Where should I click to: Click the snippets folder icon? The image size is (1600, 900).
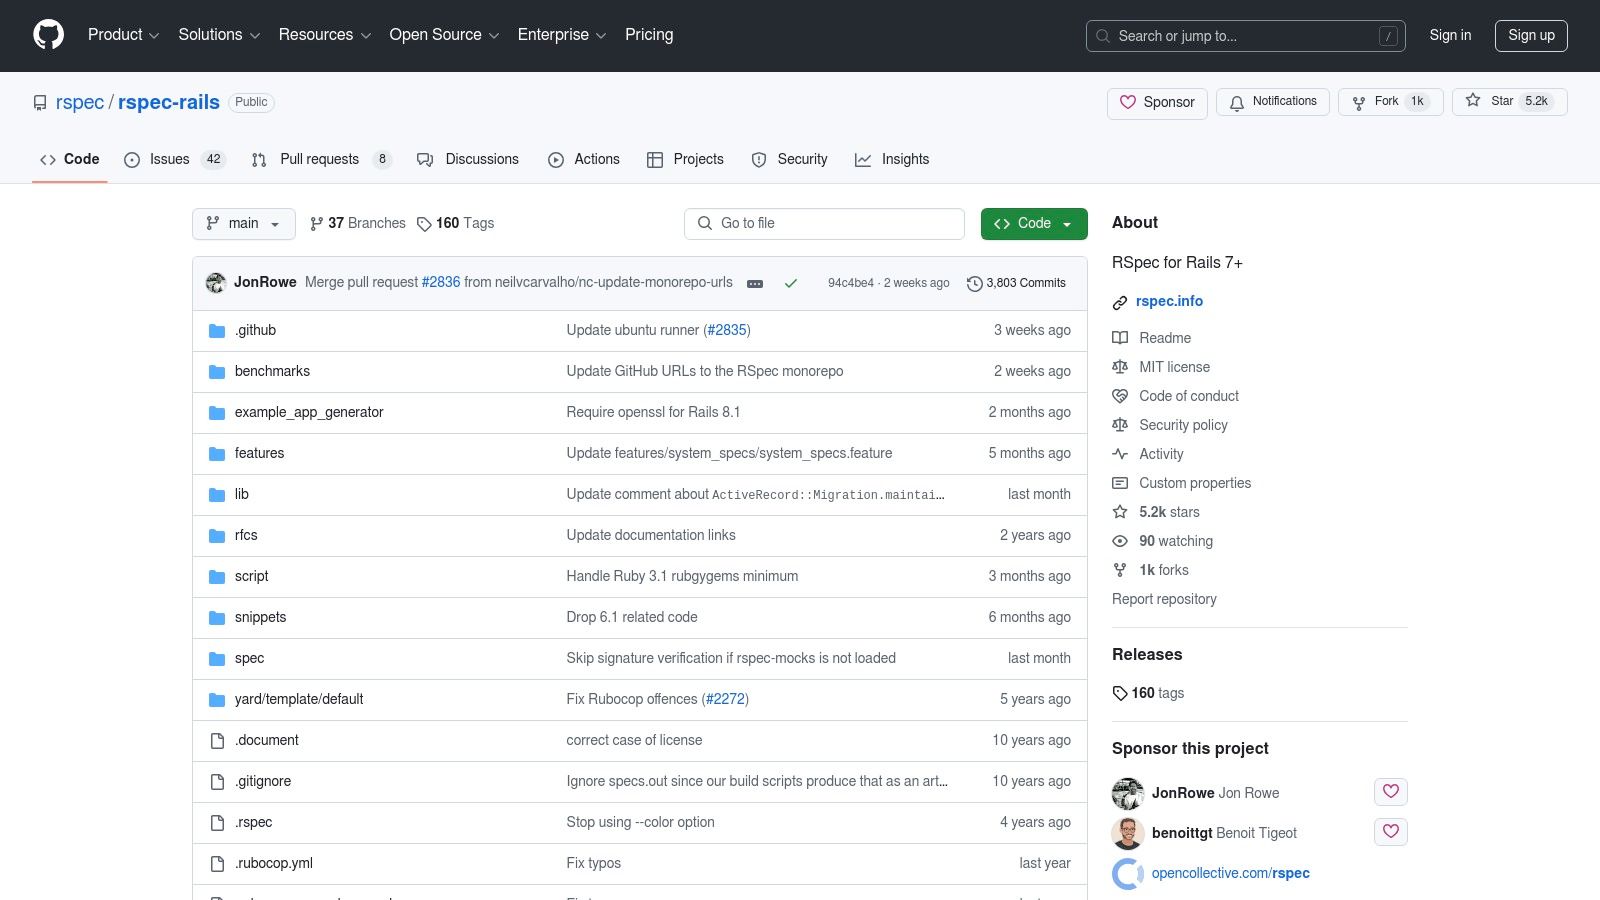point(217,618)
